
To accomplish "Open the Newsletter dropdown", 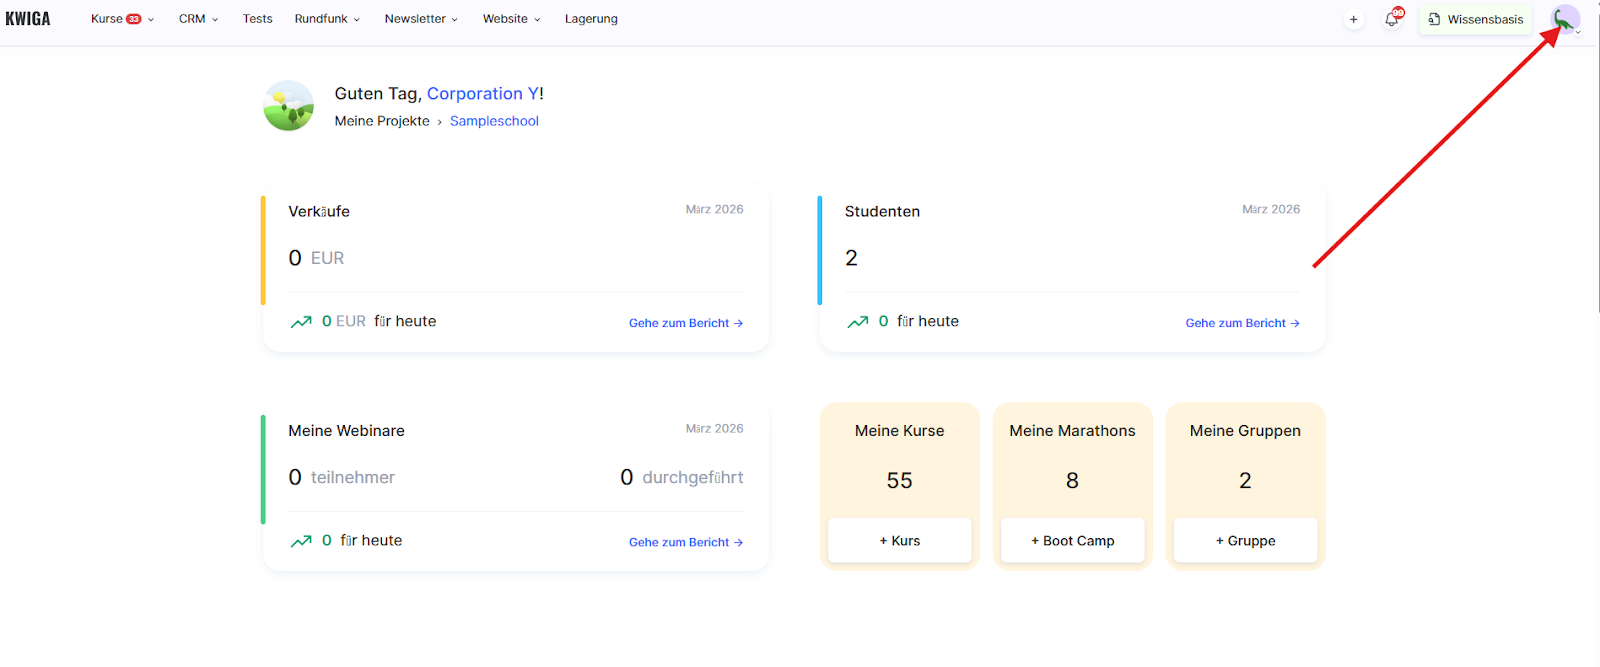I will tap(421, 19).
